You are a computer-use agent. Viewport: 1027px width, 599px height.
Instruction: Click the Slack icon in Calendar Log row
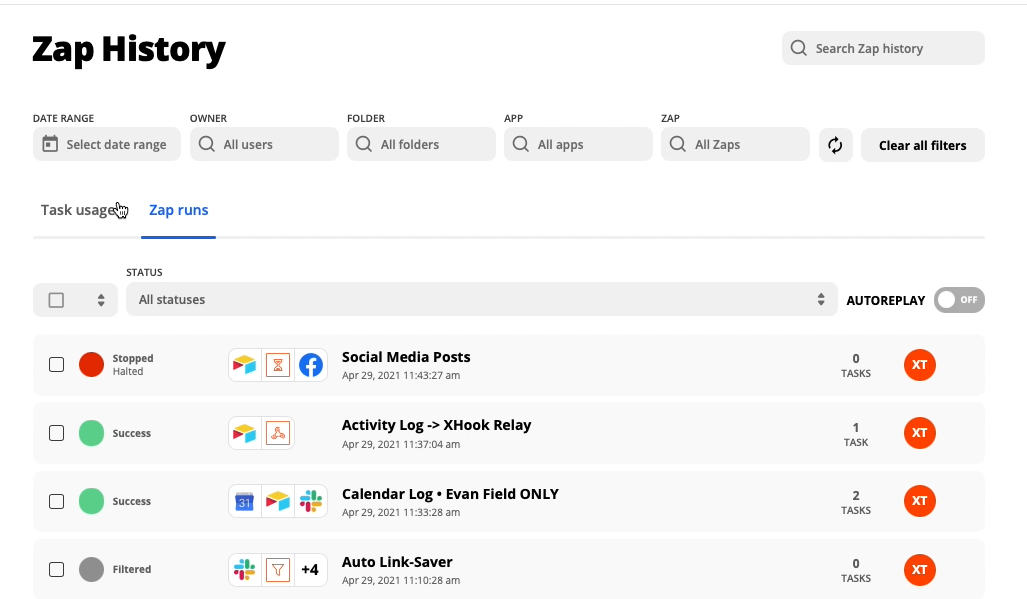pyautogui.click(x=311, y=501)
